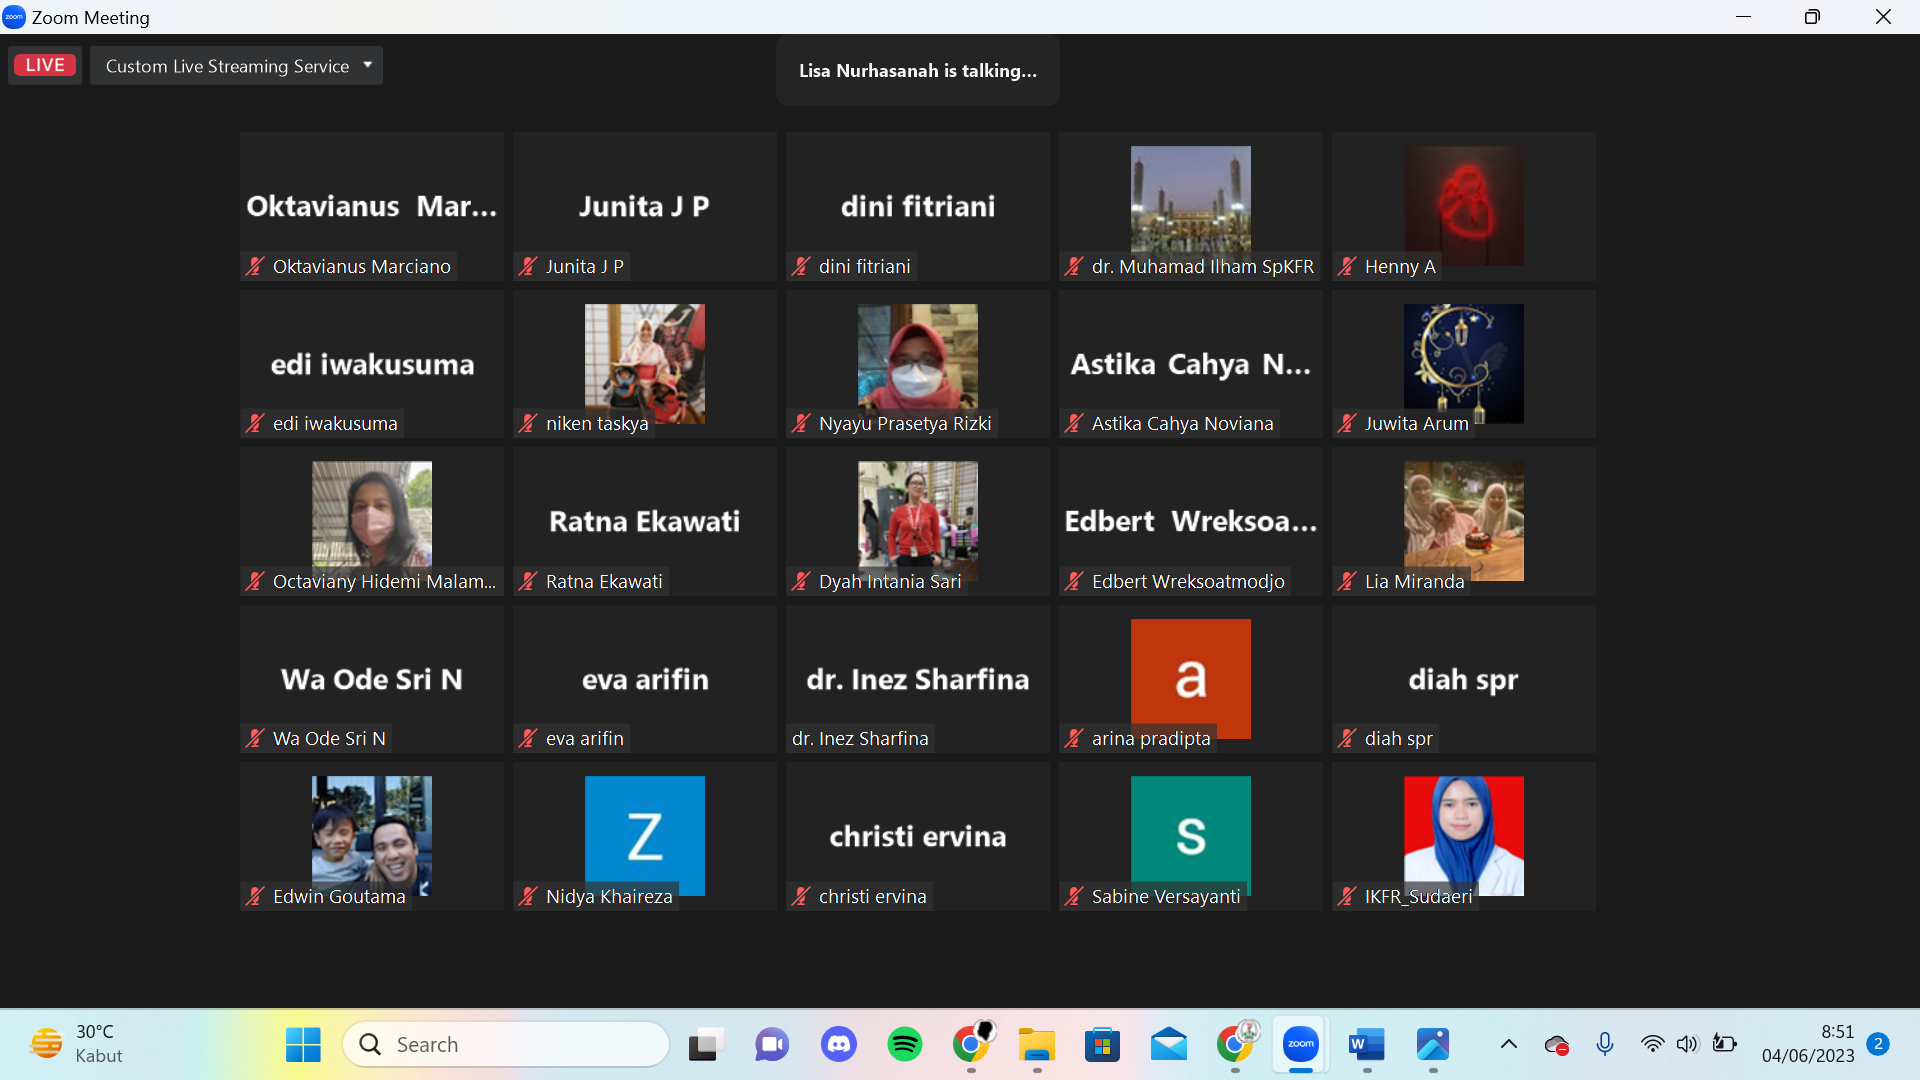Show hidden system tray icons chevron
The width and height of the screenshot is (1920, 1080).
click(1509, 1045)
